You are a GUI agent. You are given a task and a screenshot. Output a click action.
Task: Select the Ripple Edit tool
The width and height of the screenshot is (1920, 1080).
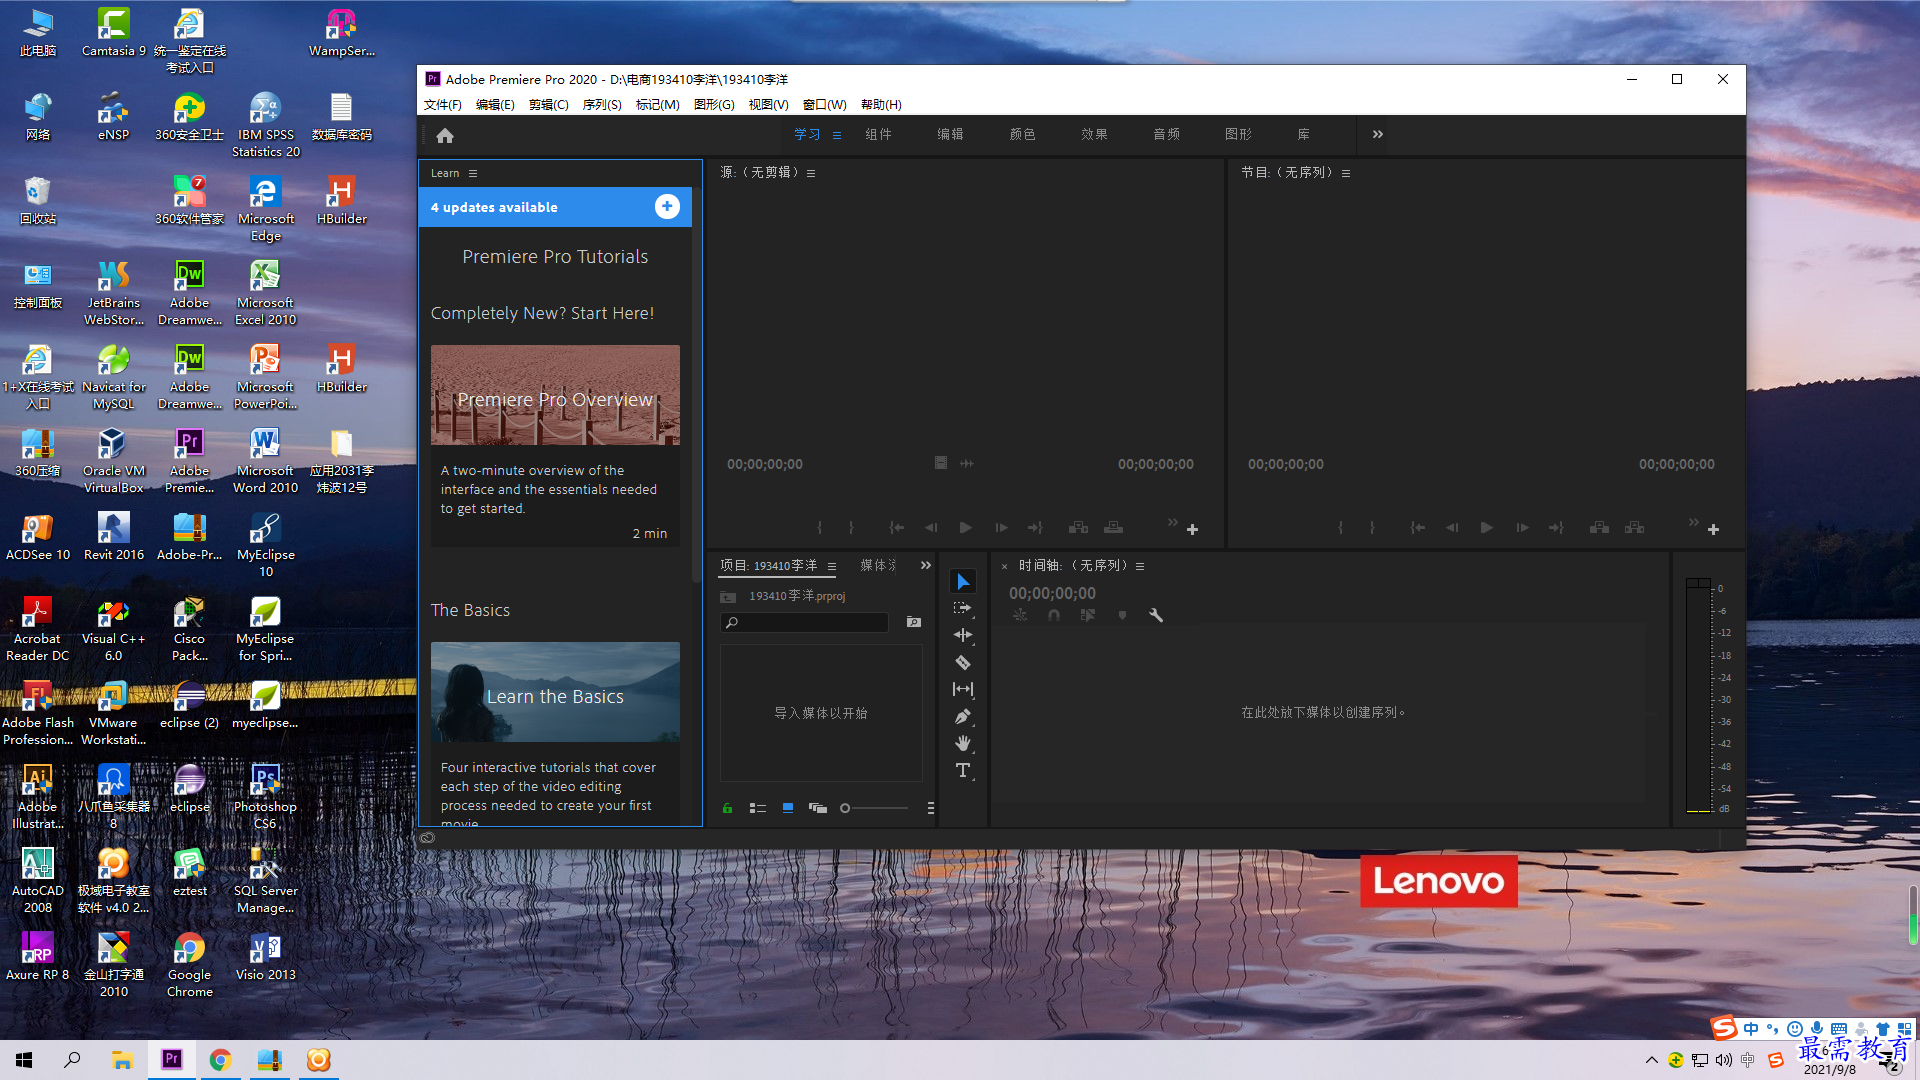click(963, 635)
